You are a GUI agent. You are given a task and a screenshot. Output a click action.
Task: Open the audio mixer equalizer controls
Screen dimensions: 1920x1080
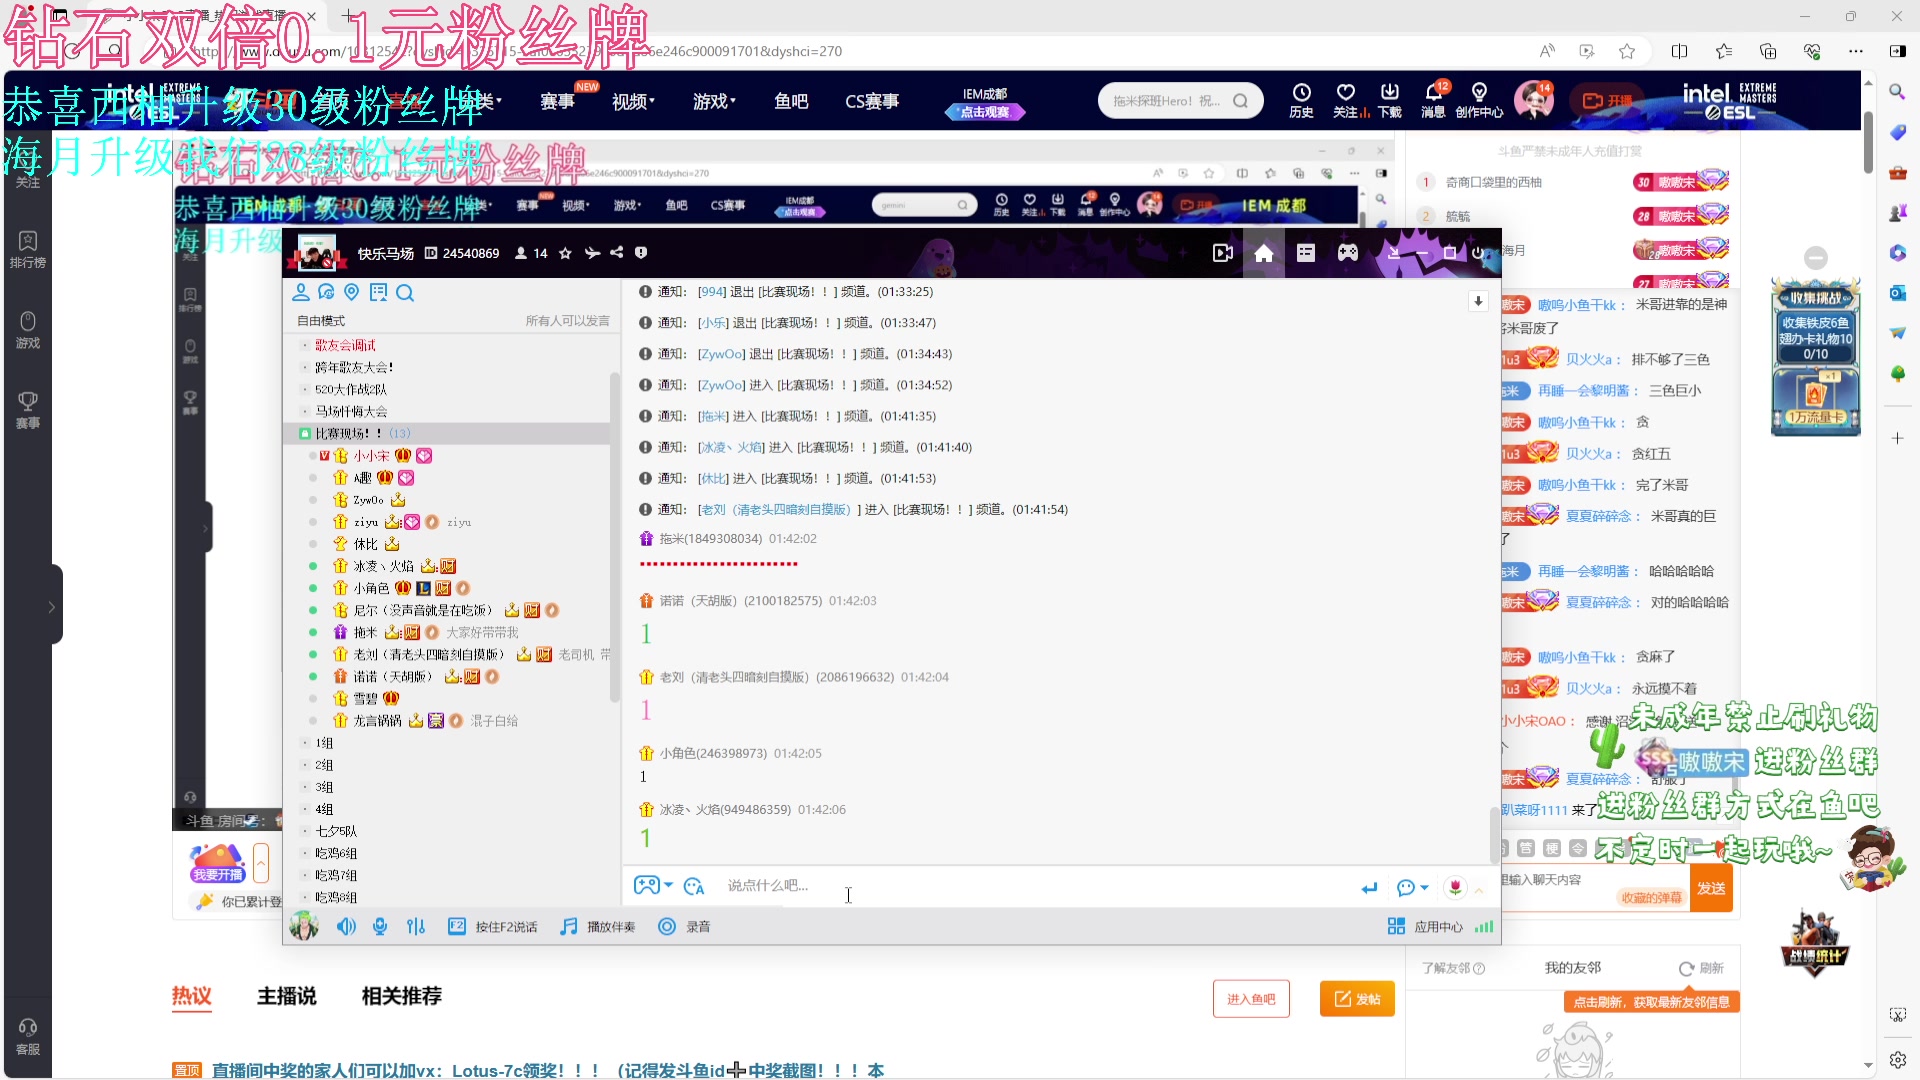(416, 927)
